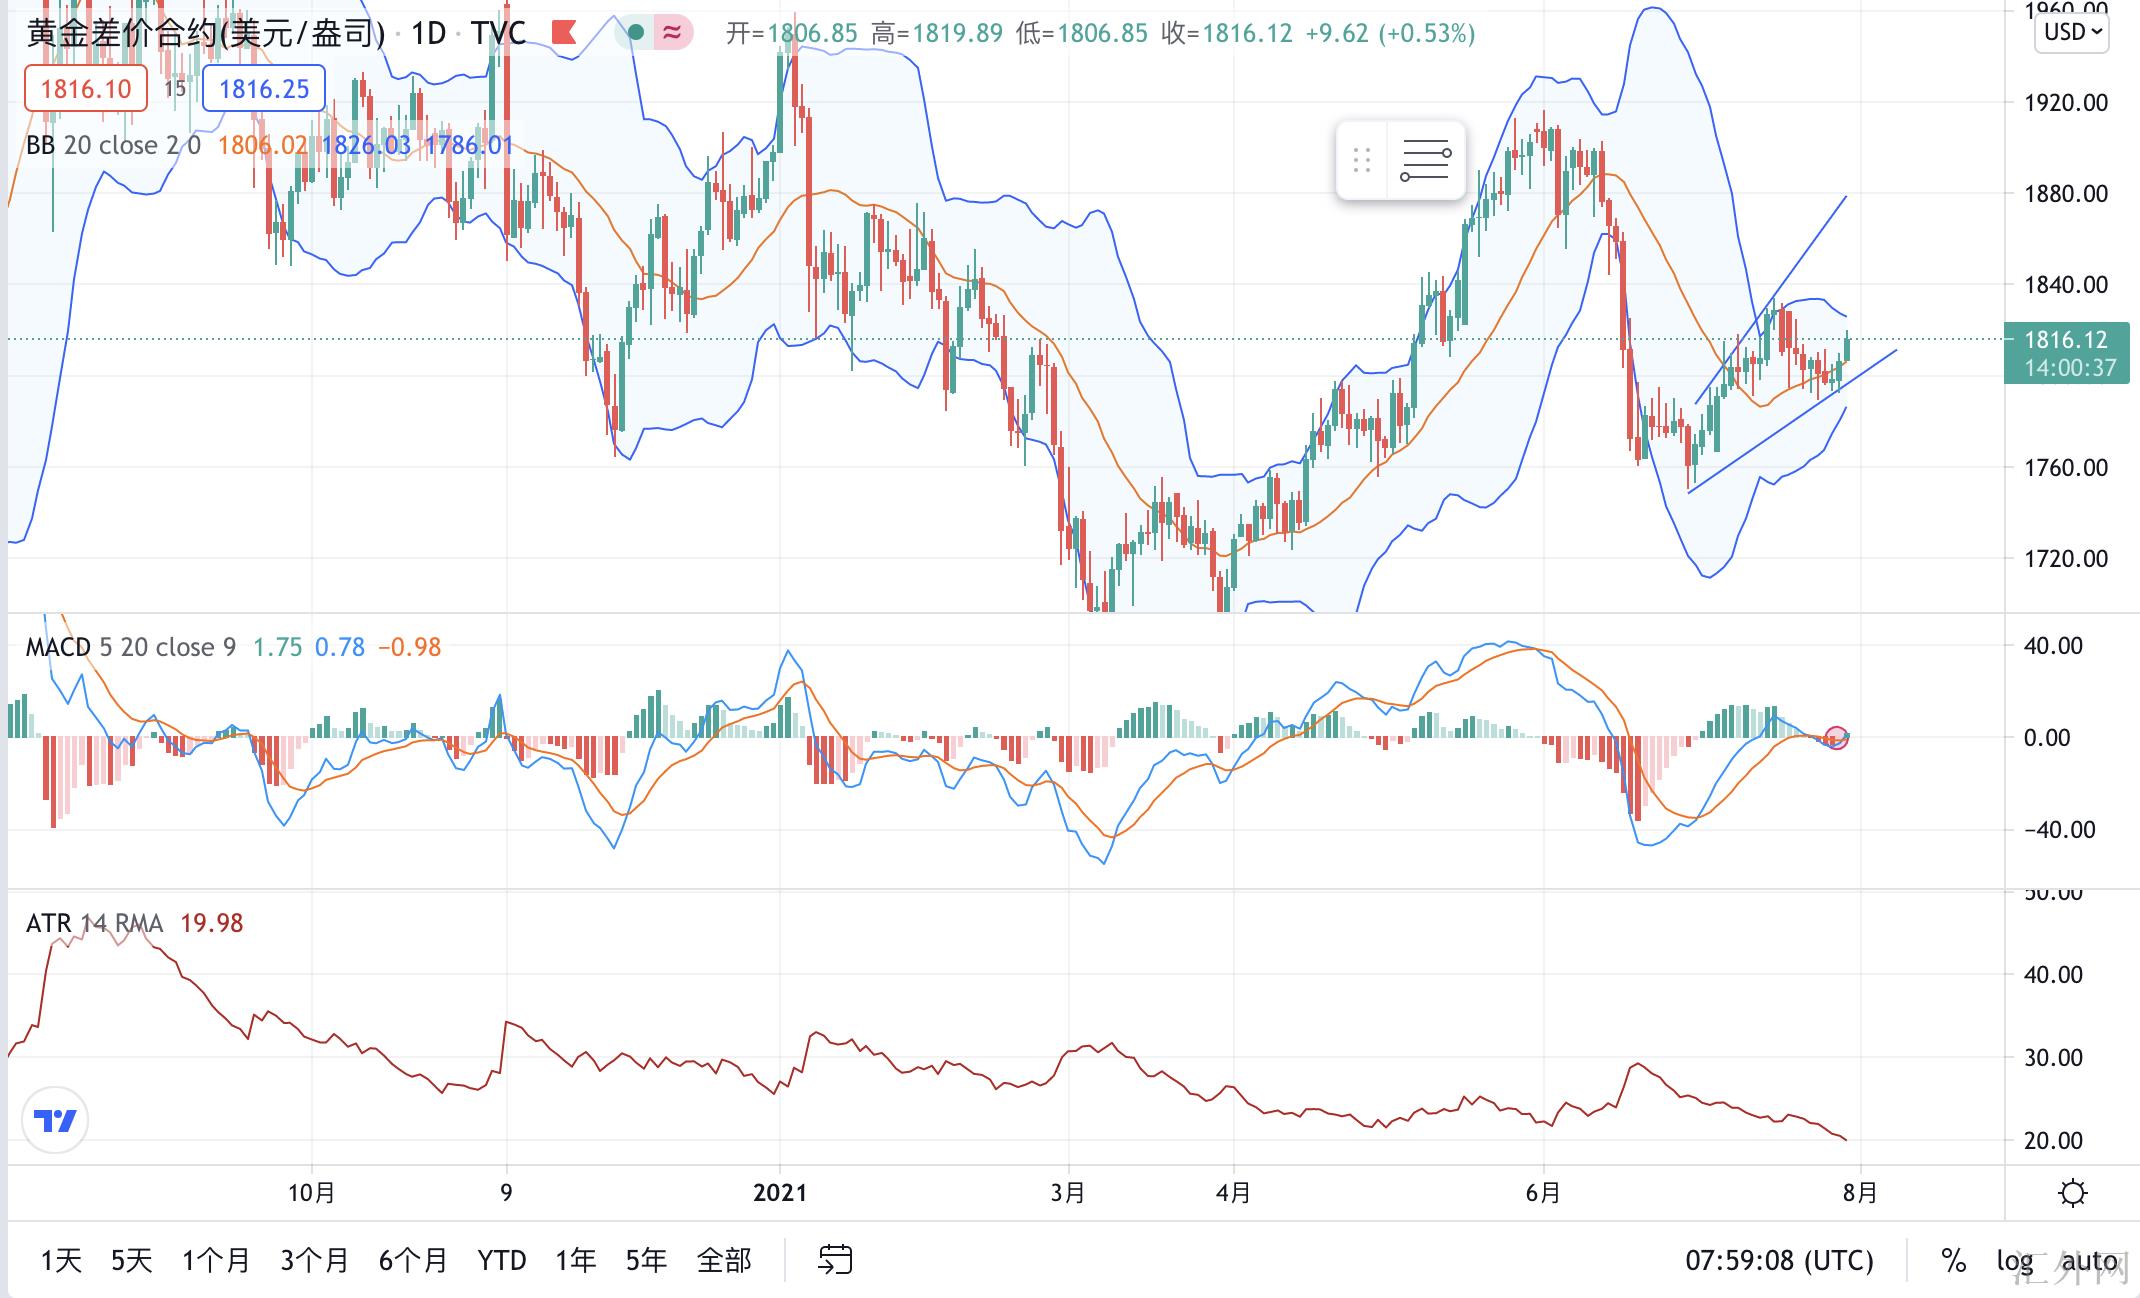Open the floating toolbar settings lines icon
Viewport: 2140px width, 1298px height.
[1424, 160]
